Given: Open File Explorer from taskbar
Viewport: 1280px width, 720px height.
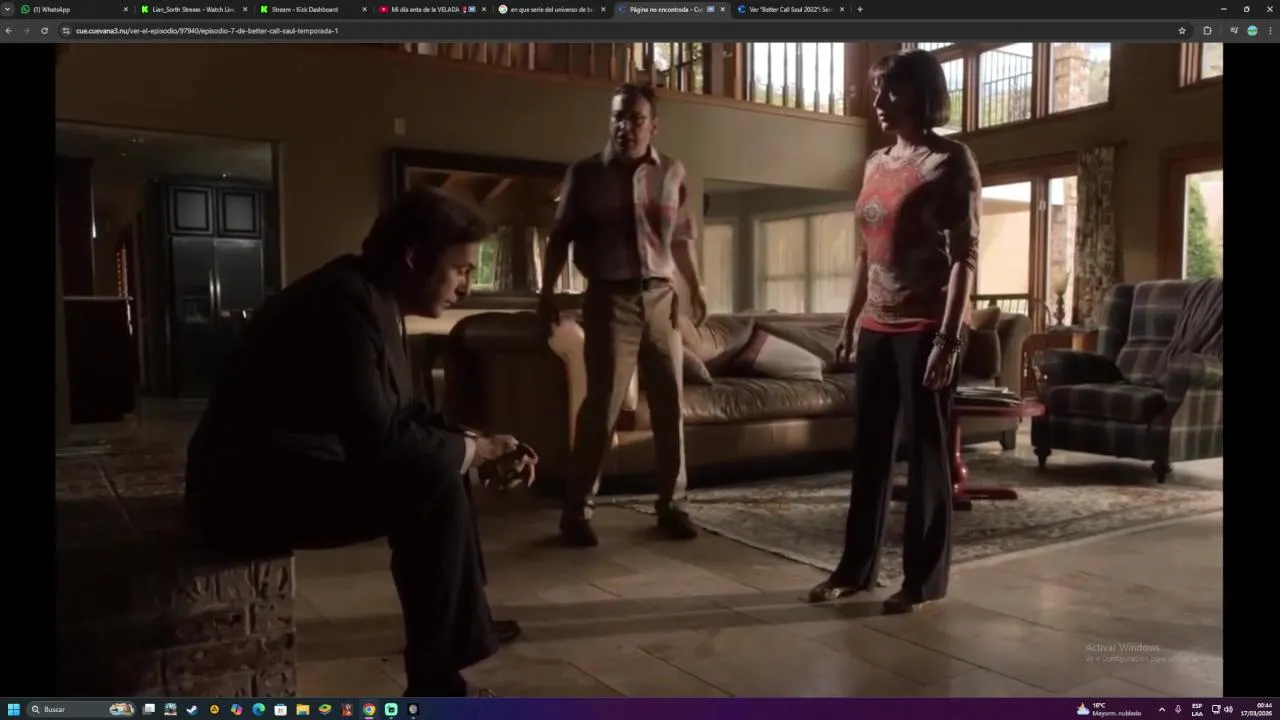Looking at the screenshot, I should click(303, 709).
